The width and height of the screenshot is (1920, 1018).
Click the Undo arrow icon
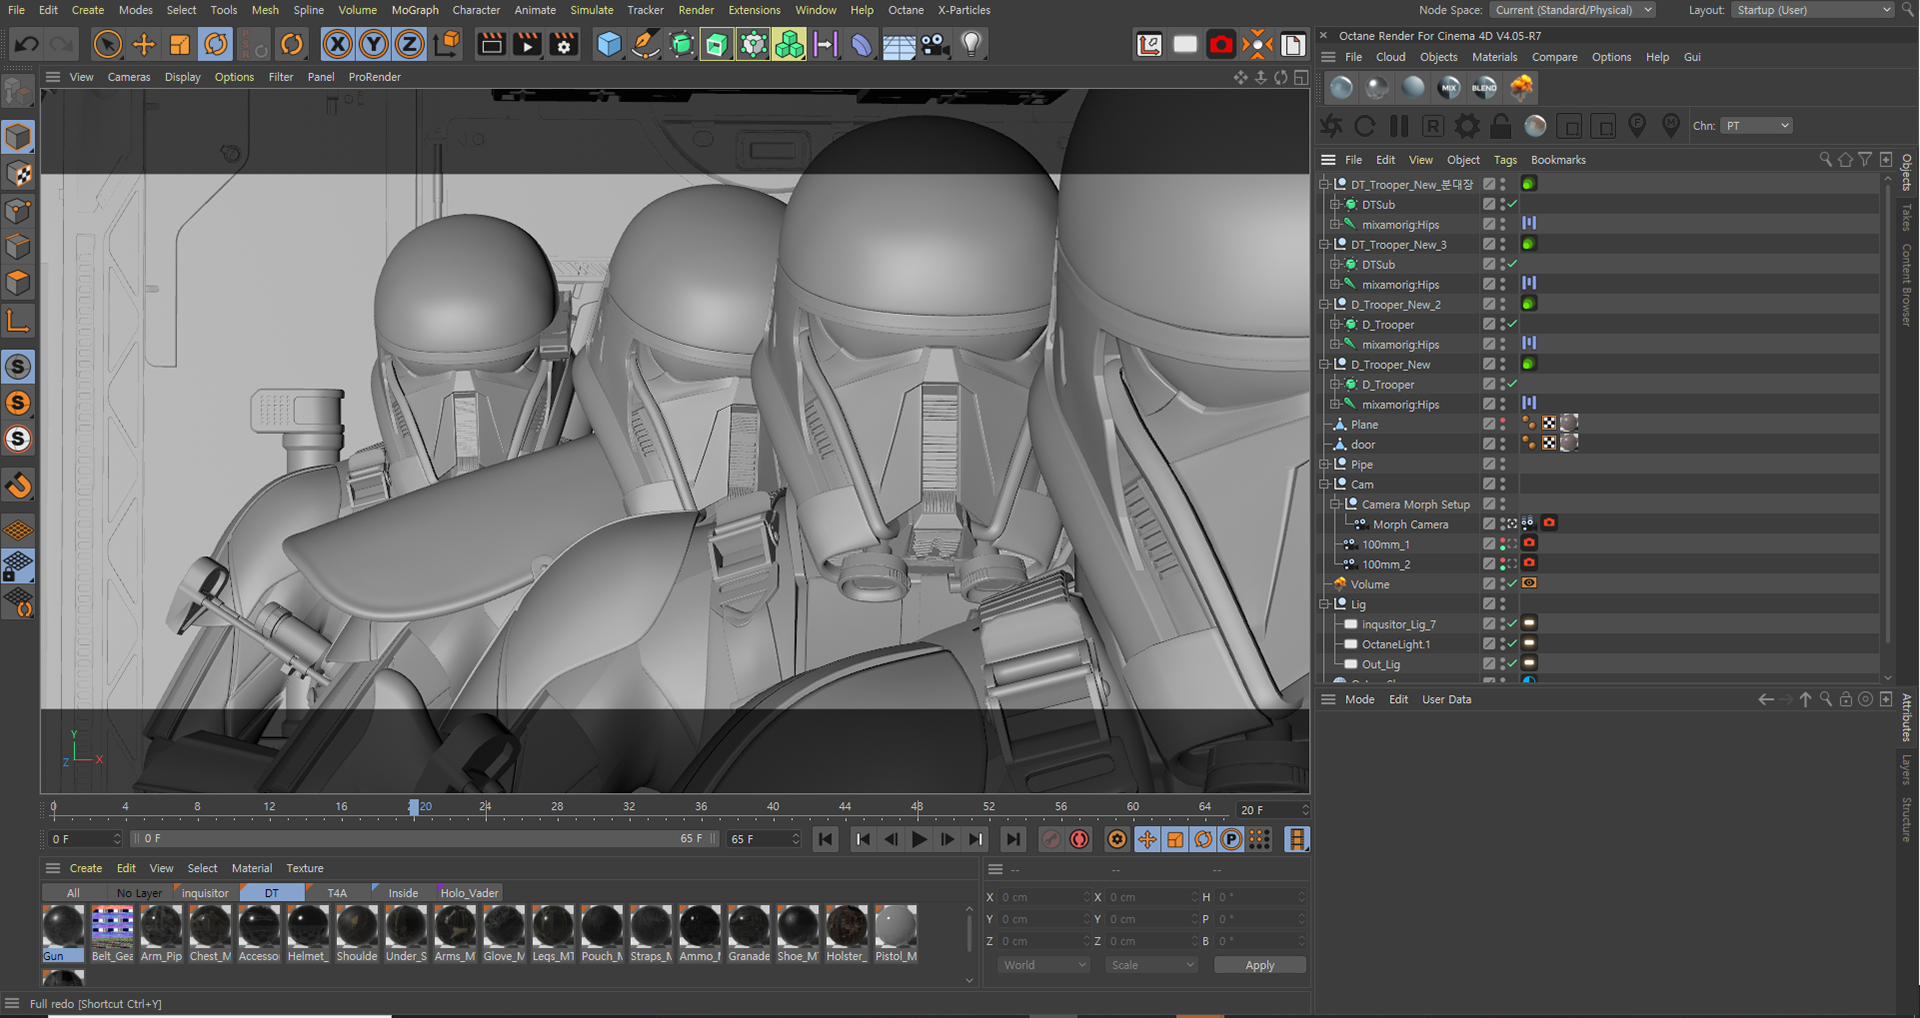pyautogui.click(x=27, y=44)
